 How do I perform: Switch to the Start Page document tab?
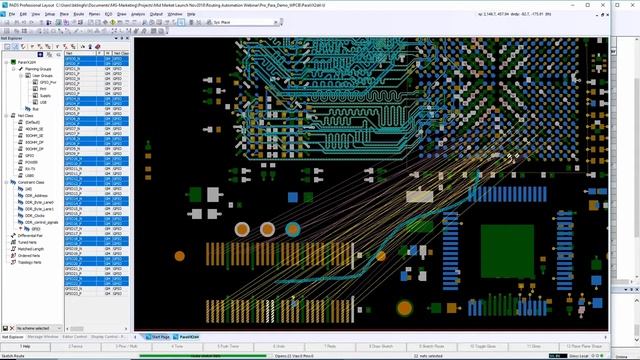click(x=158, y=337)
